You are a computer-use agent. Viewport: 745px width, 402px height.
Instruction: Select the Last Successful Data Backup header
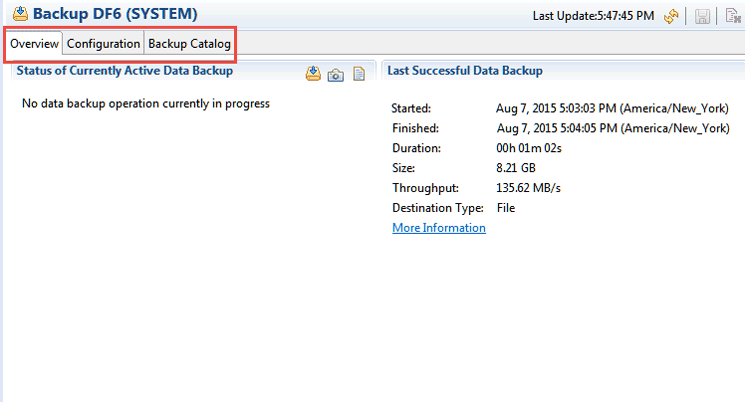coord(465,71)
